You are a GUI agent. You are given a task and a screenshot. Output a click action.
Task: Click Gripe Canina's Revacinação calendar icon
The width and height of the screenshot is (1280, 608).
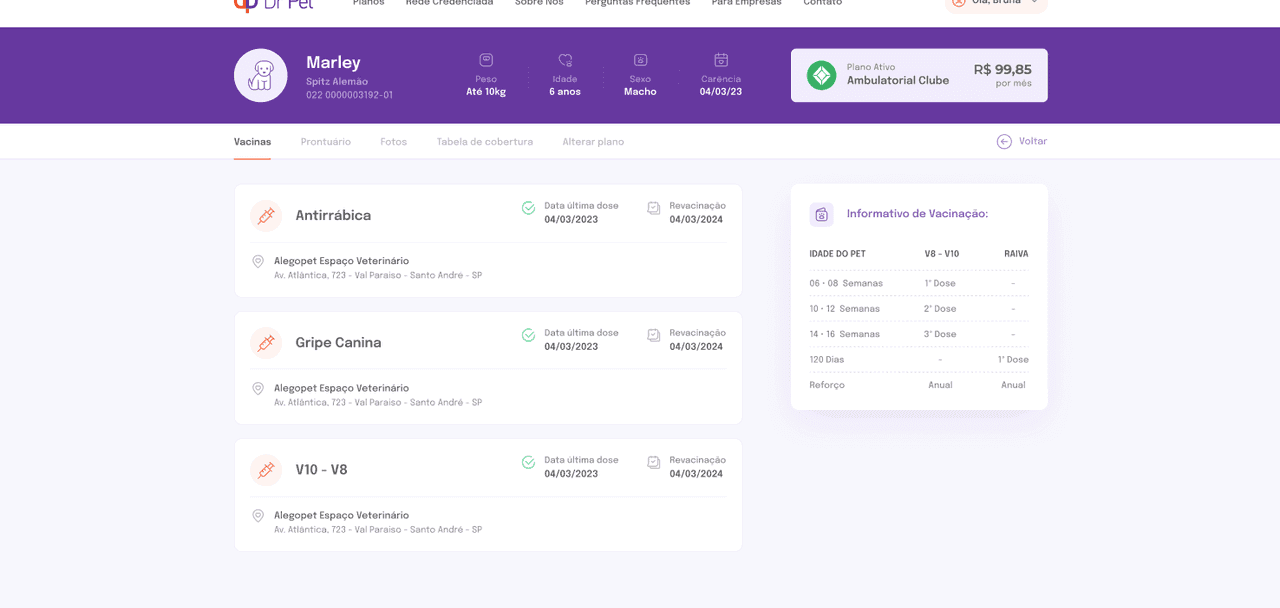[653, 335]
